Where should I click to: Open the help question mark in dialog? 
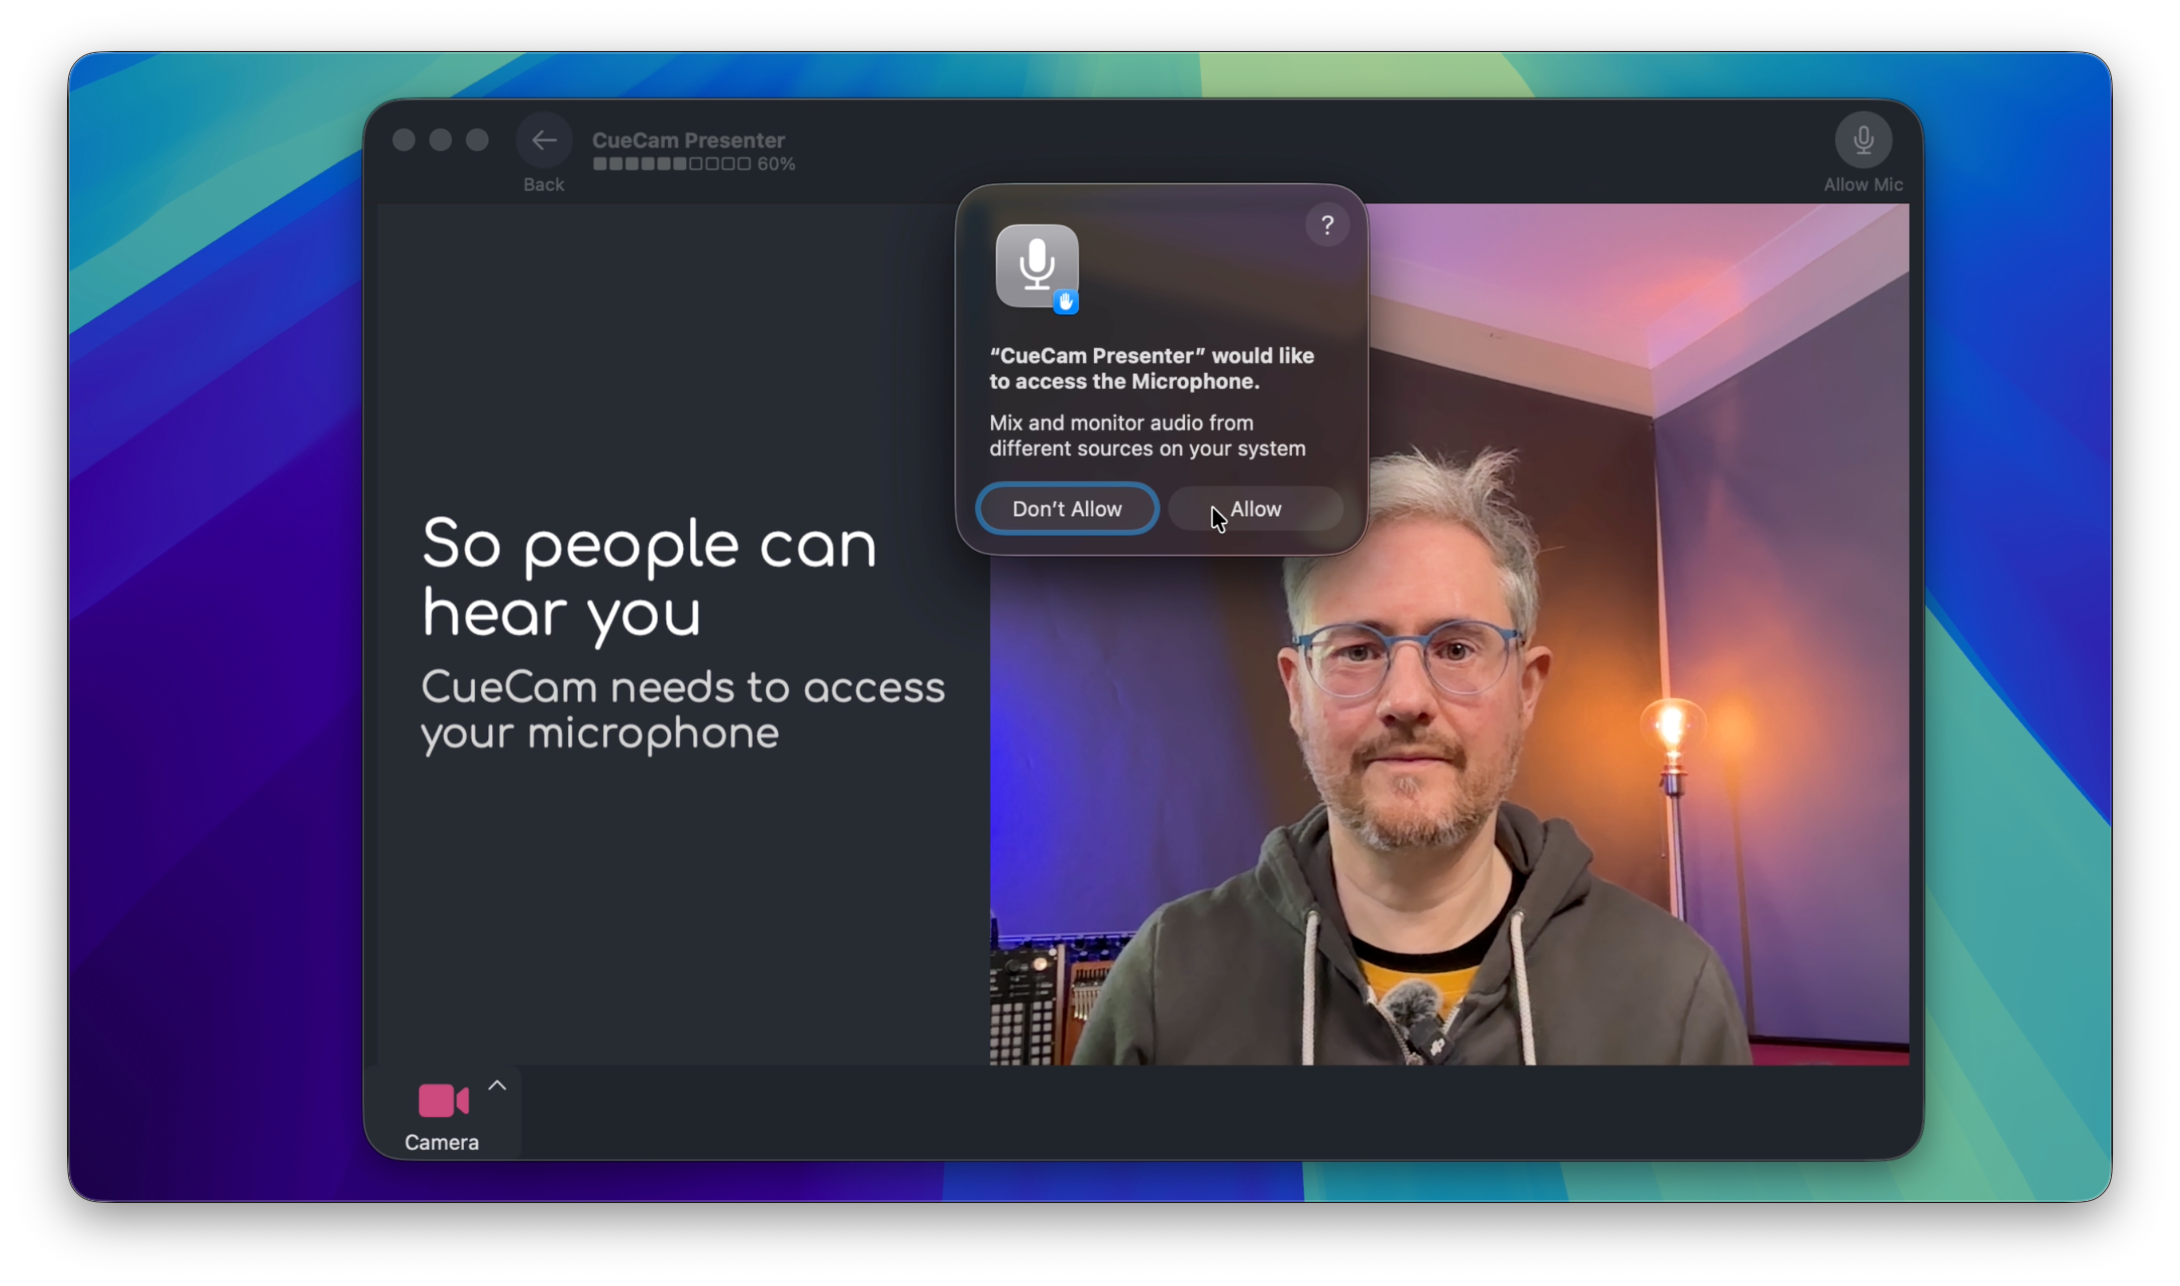tap(1326, 226)
